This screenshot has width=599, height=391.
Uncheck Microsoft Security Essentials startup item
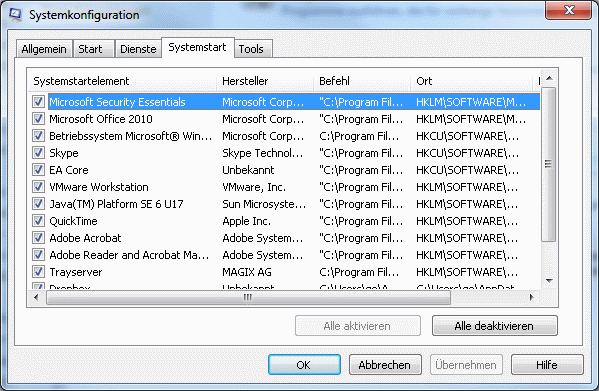click(x=38, y=102)
